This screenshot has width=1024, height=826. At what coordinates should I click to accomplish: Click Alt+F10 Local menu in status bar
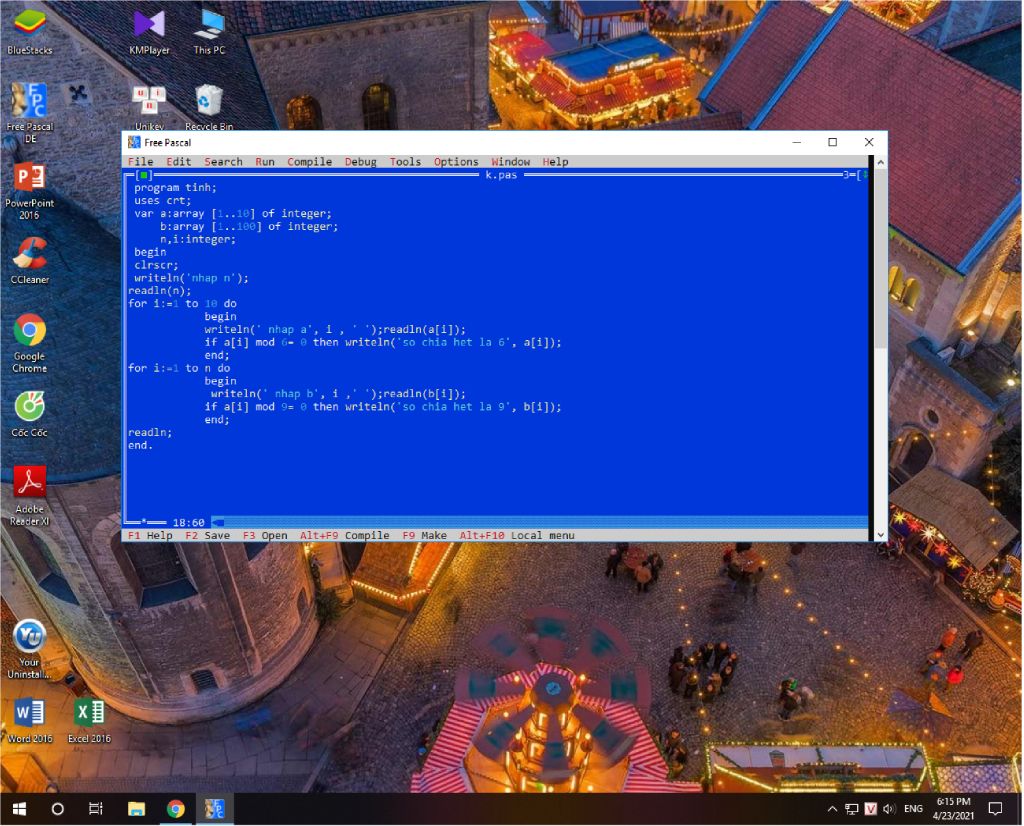click(517, 535)
